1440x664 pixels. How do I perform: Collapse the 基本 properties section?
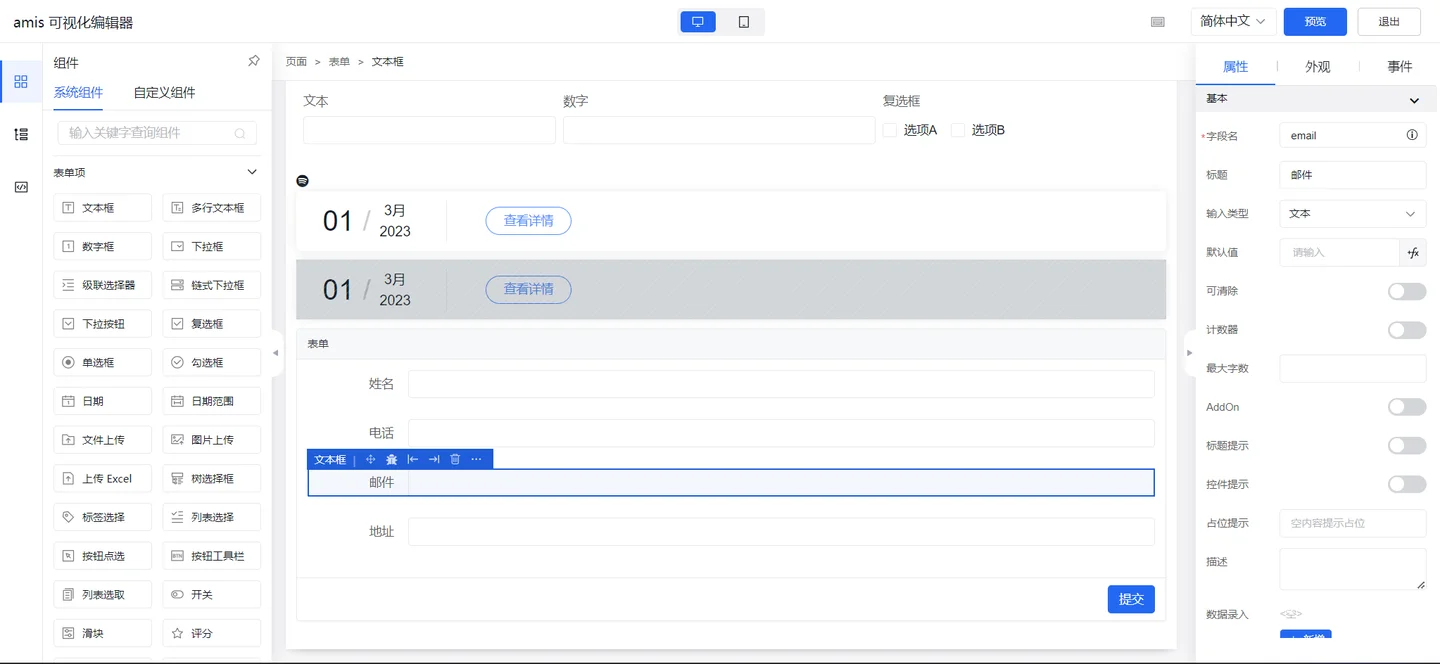tap(1414, 100)
